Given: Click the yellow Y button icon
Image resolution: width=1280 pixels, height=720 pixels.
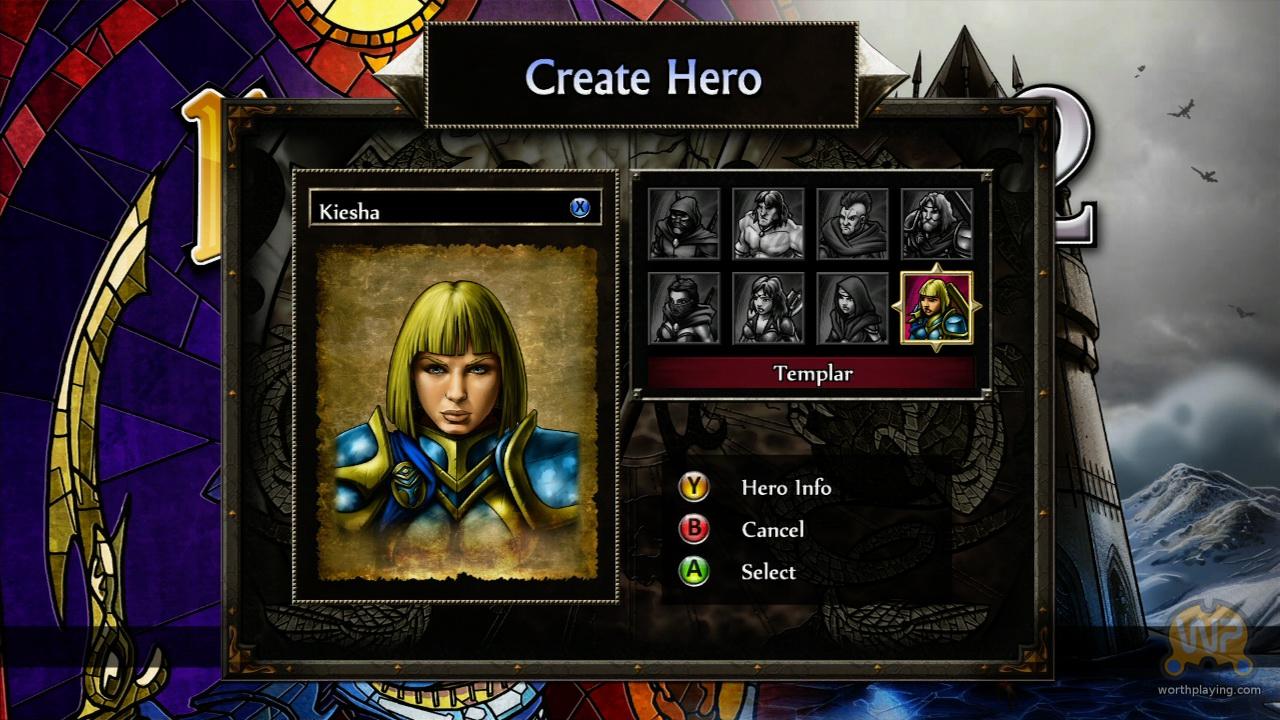Looking at the screenshot, I should [694, 487].
